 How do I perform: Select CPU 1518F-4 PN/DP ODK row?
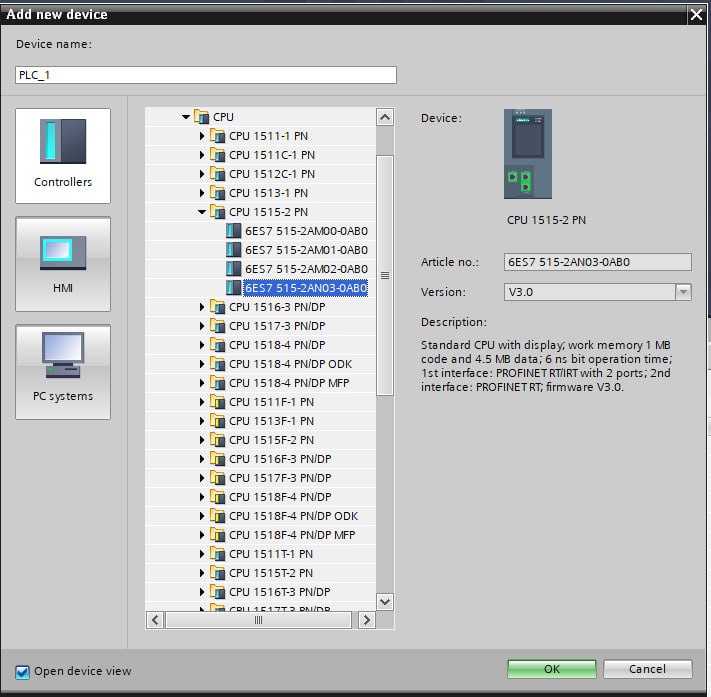pos(293,517)
